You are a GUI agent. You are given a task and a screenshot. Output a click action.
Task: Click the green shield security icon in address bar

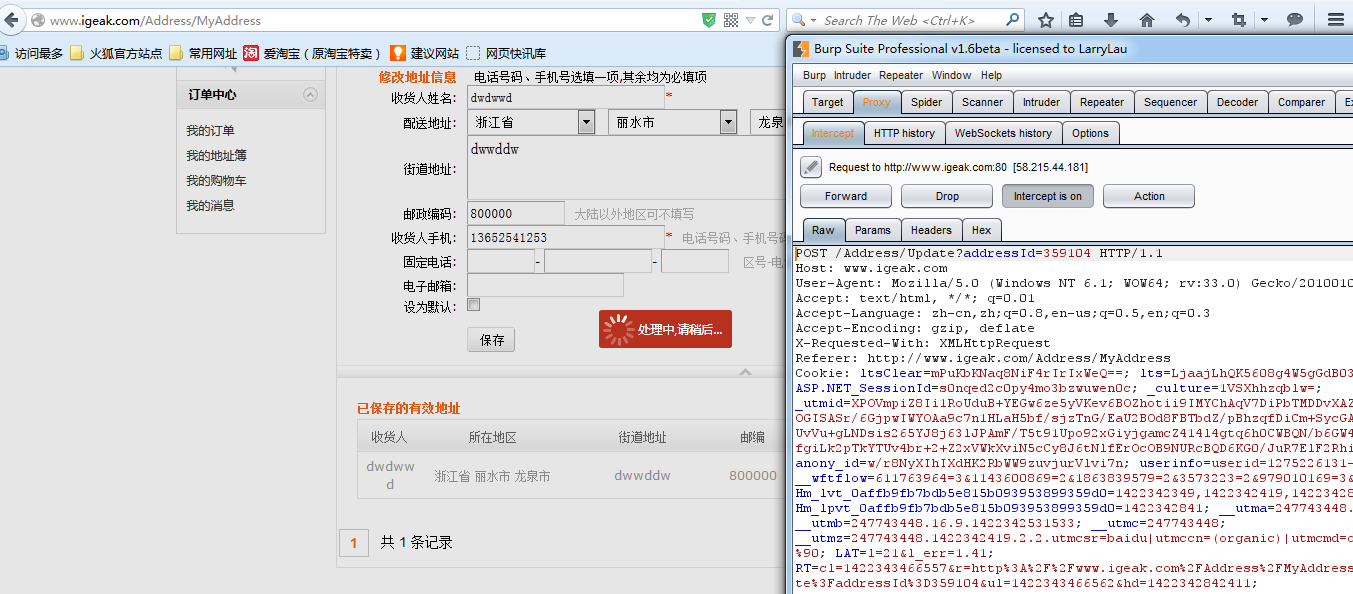(x=709, y=20)
